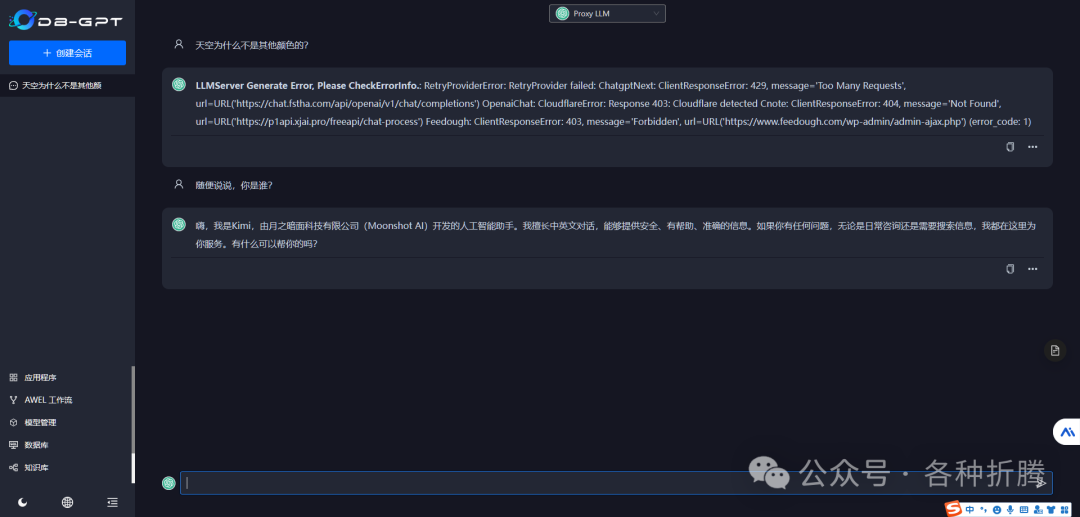This screenshot has height=517, width=1080.
Task: Click user avatar beside 随便说说,你是谁?
Action: point(179,184)
